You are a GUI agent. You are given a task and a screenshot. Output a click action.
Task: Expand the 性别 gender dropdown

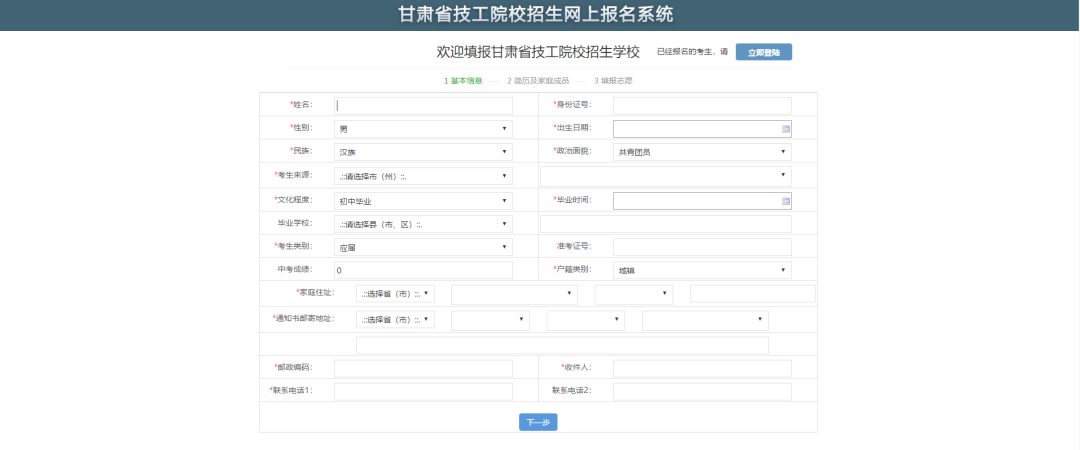[x=423, y=129]
